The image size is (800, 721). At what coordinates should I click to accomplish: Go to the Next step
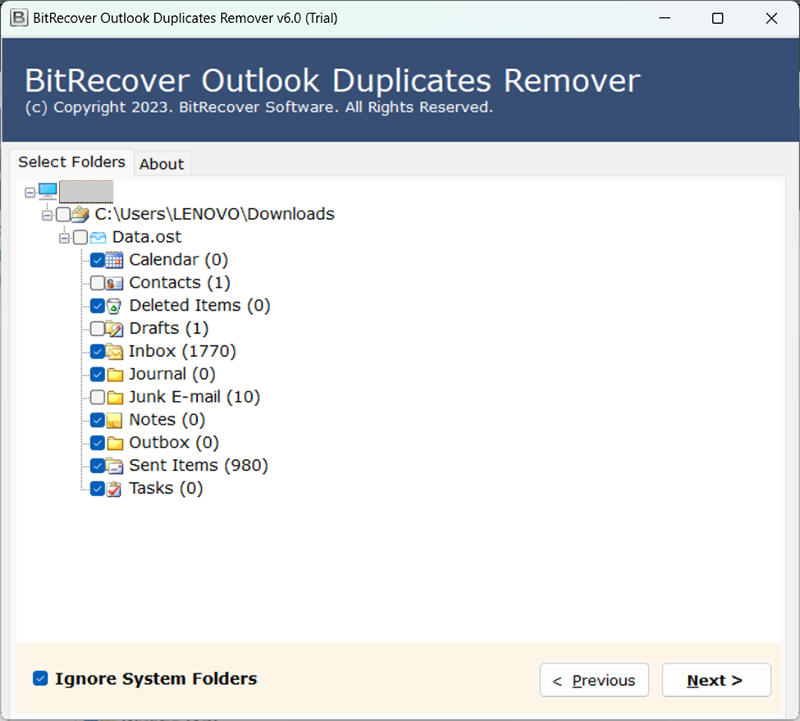click(x=716, y=680)
